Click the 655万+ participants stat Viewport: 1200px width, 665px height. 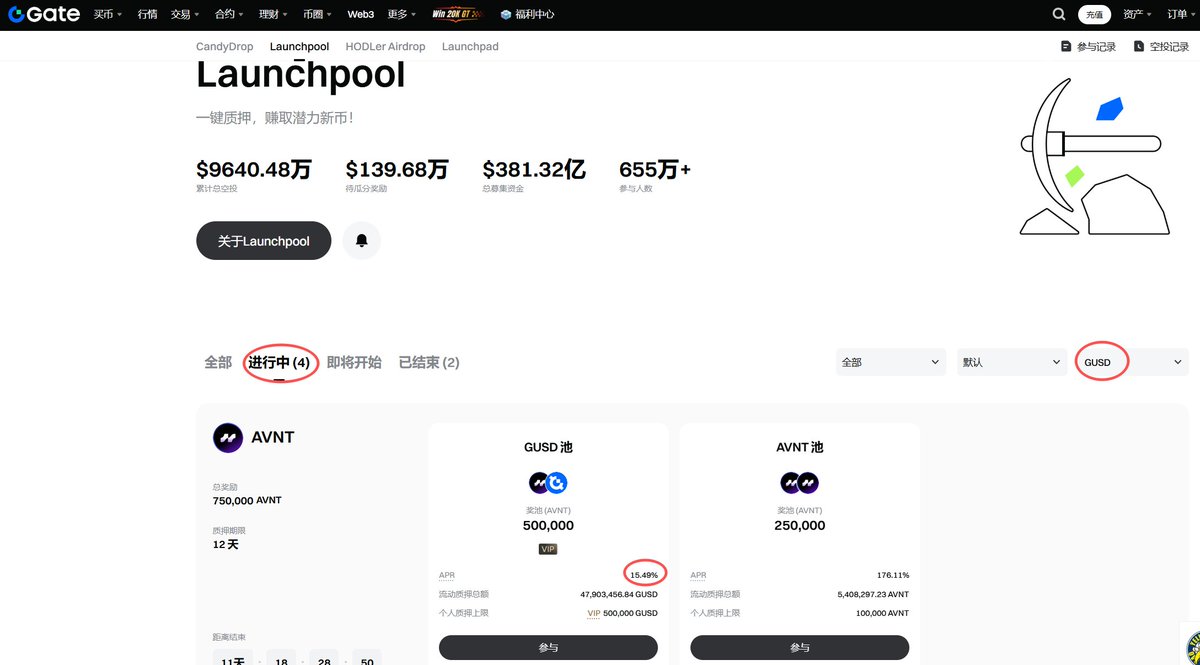[x=655, y=169]
